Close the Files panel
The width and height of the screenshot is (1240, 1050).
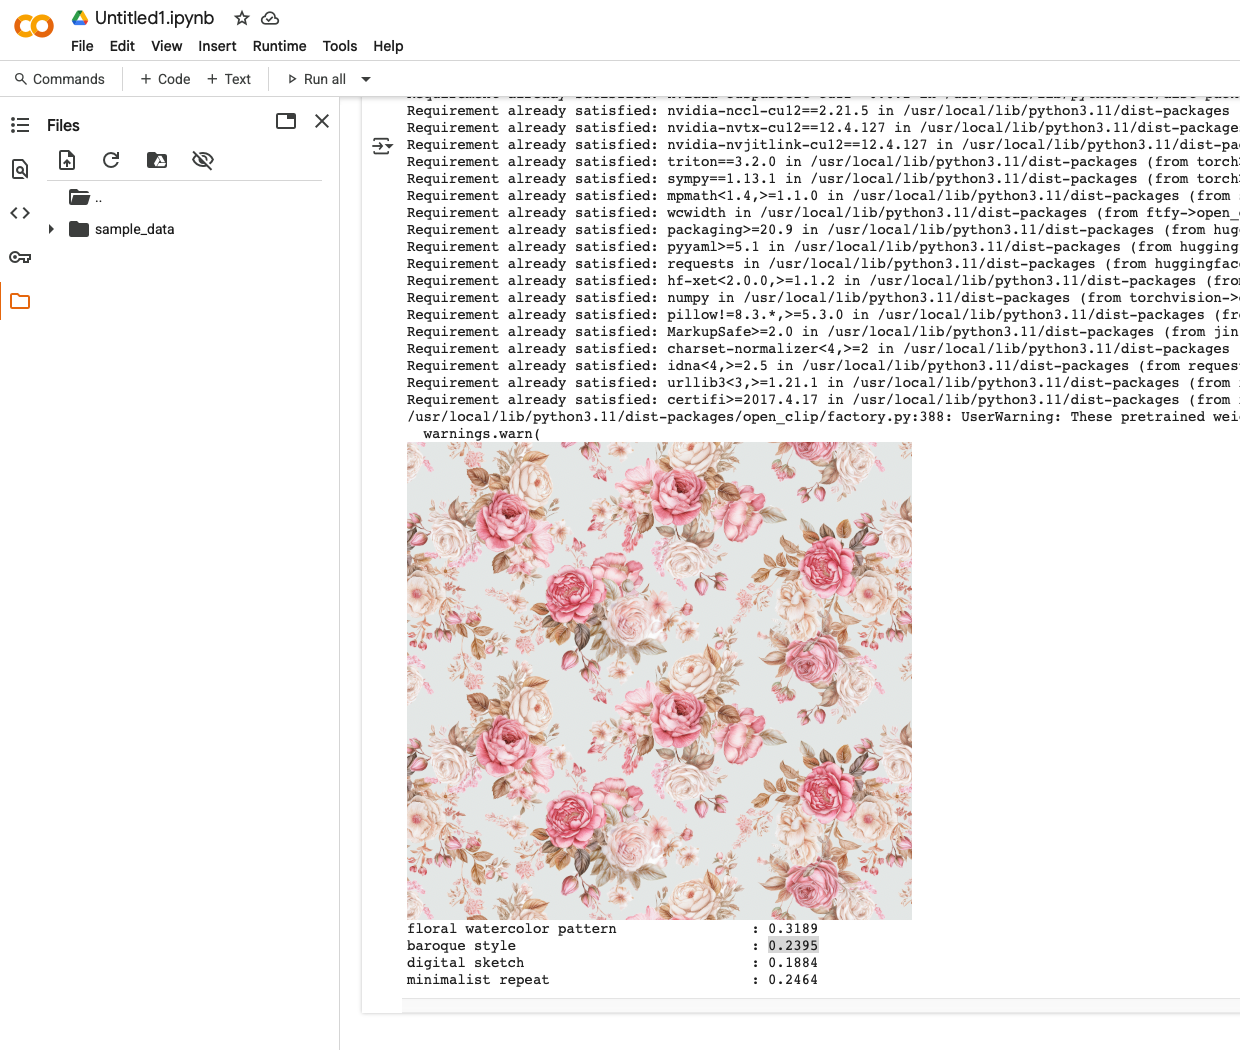pyautogui.click(x=322, y=121)
